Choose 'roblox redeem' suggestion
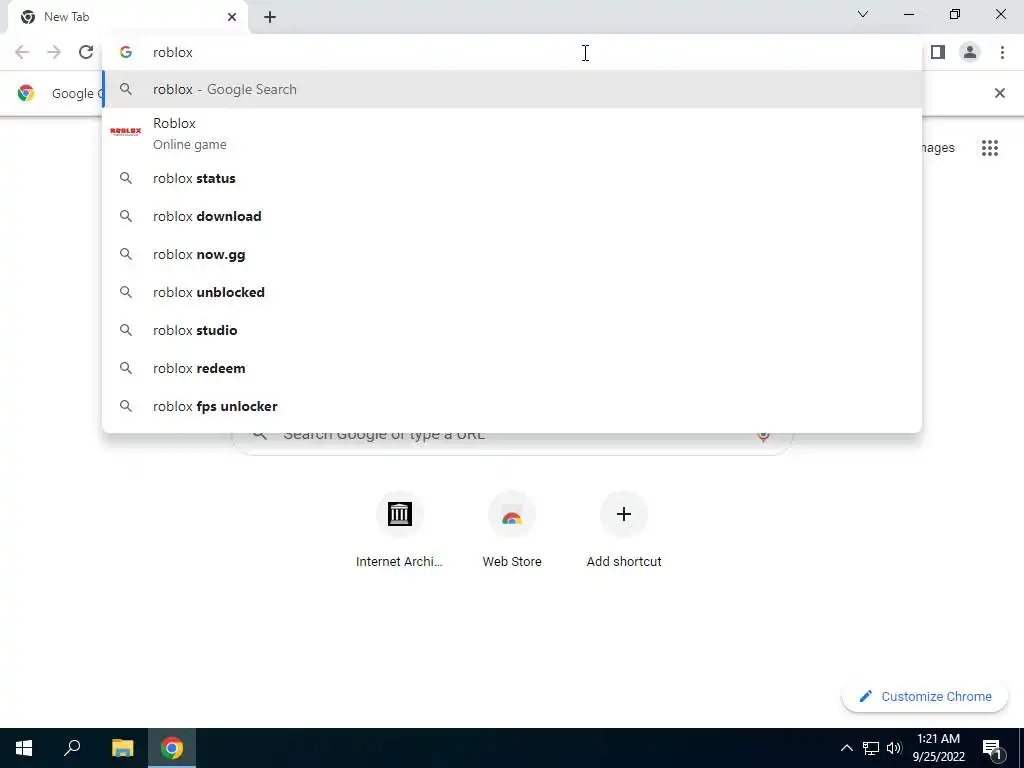The image size is (1024, 768). 512,368
